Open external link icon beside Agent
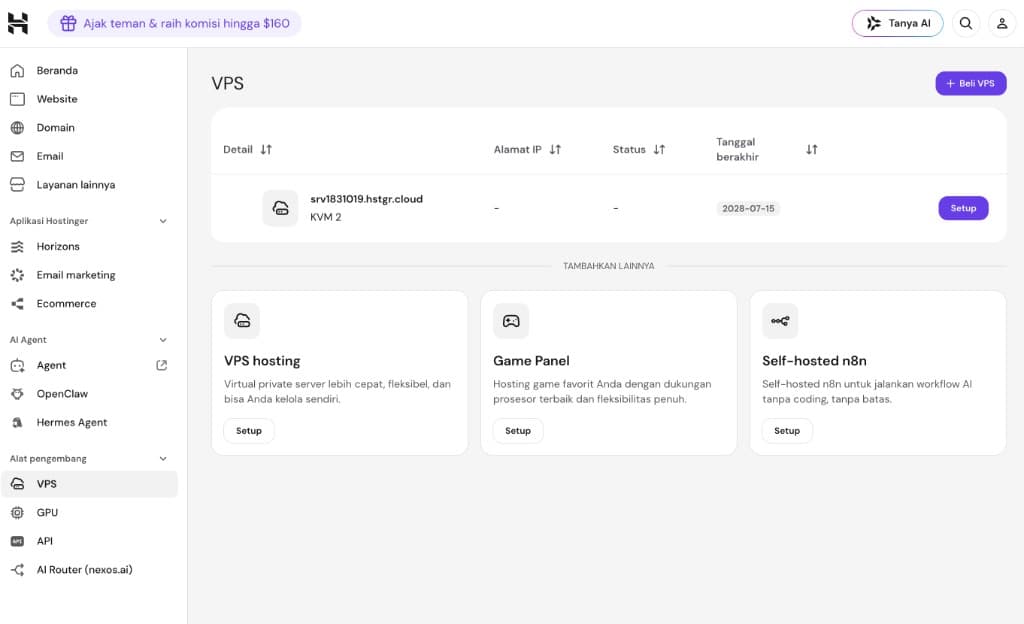The width and height of the screenshot is (1024, 624). click(161, 366)
